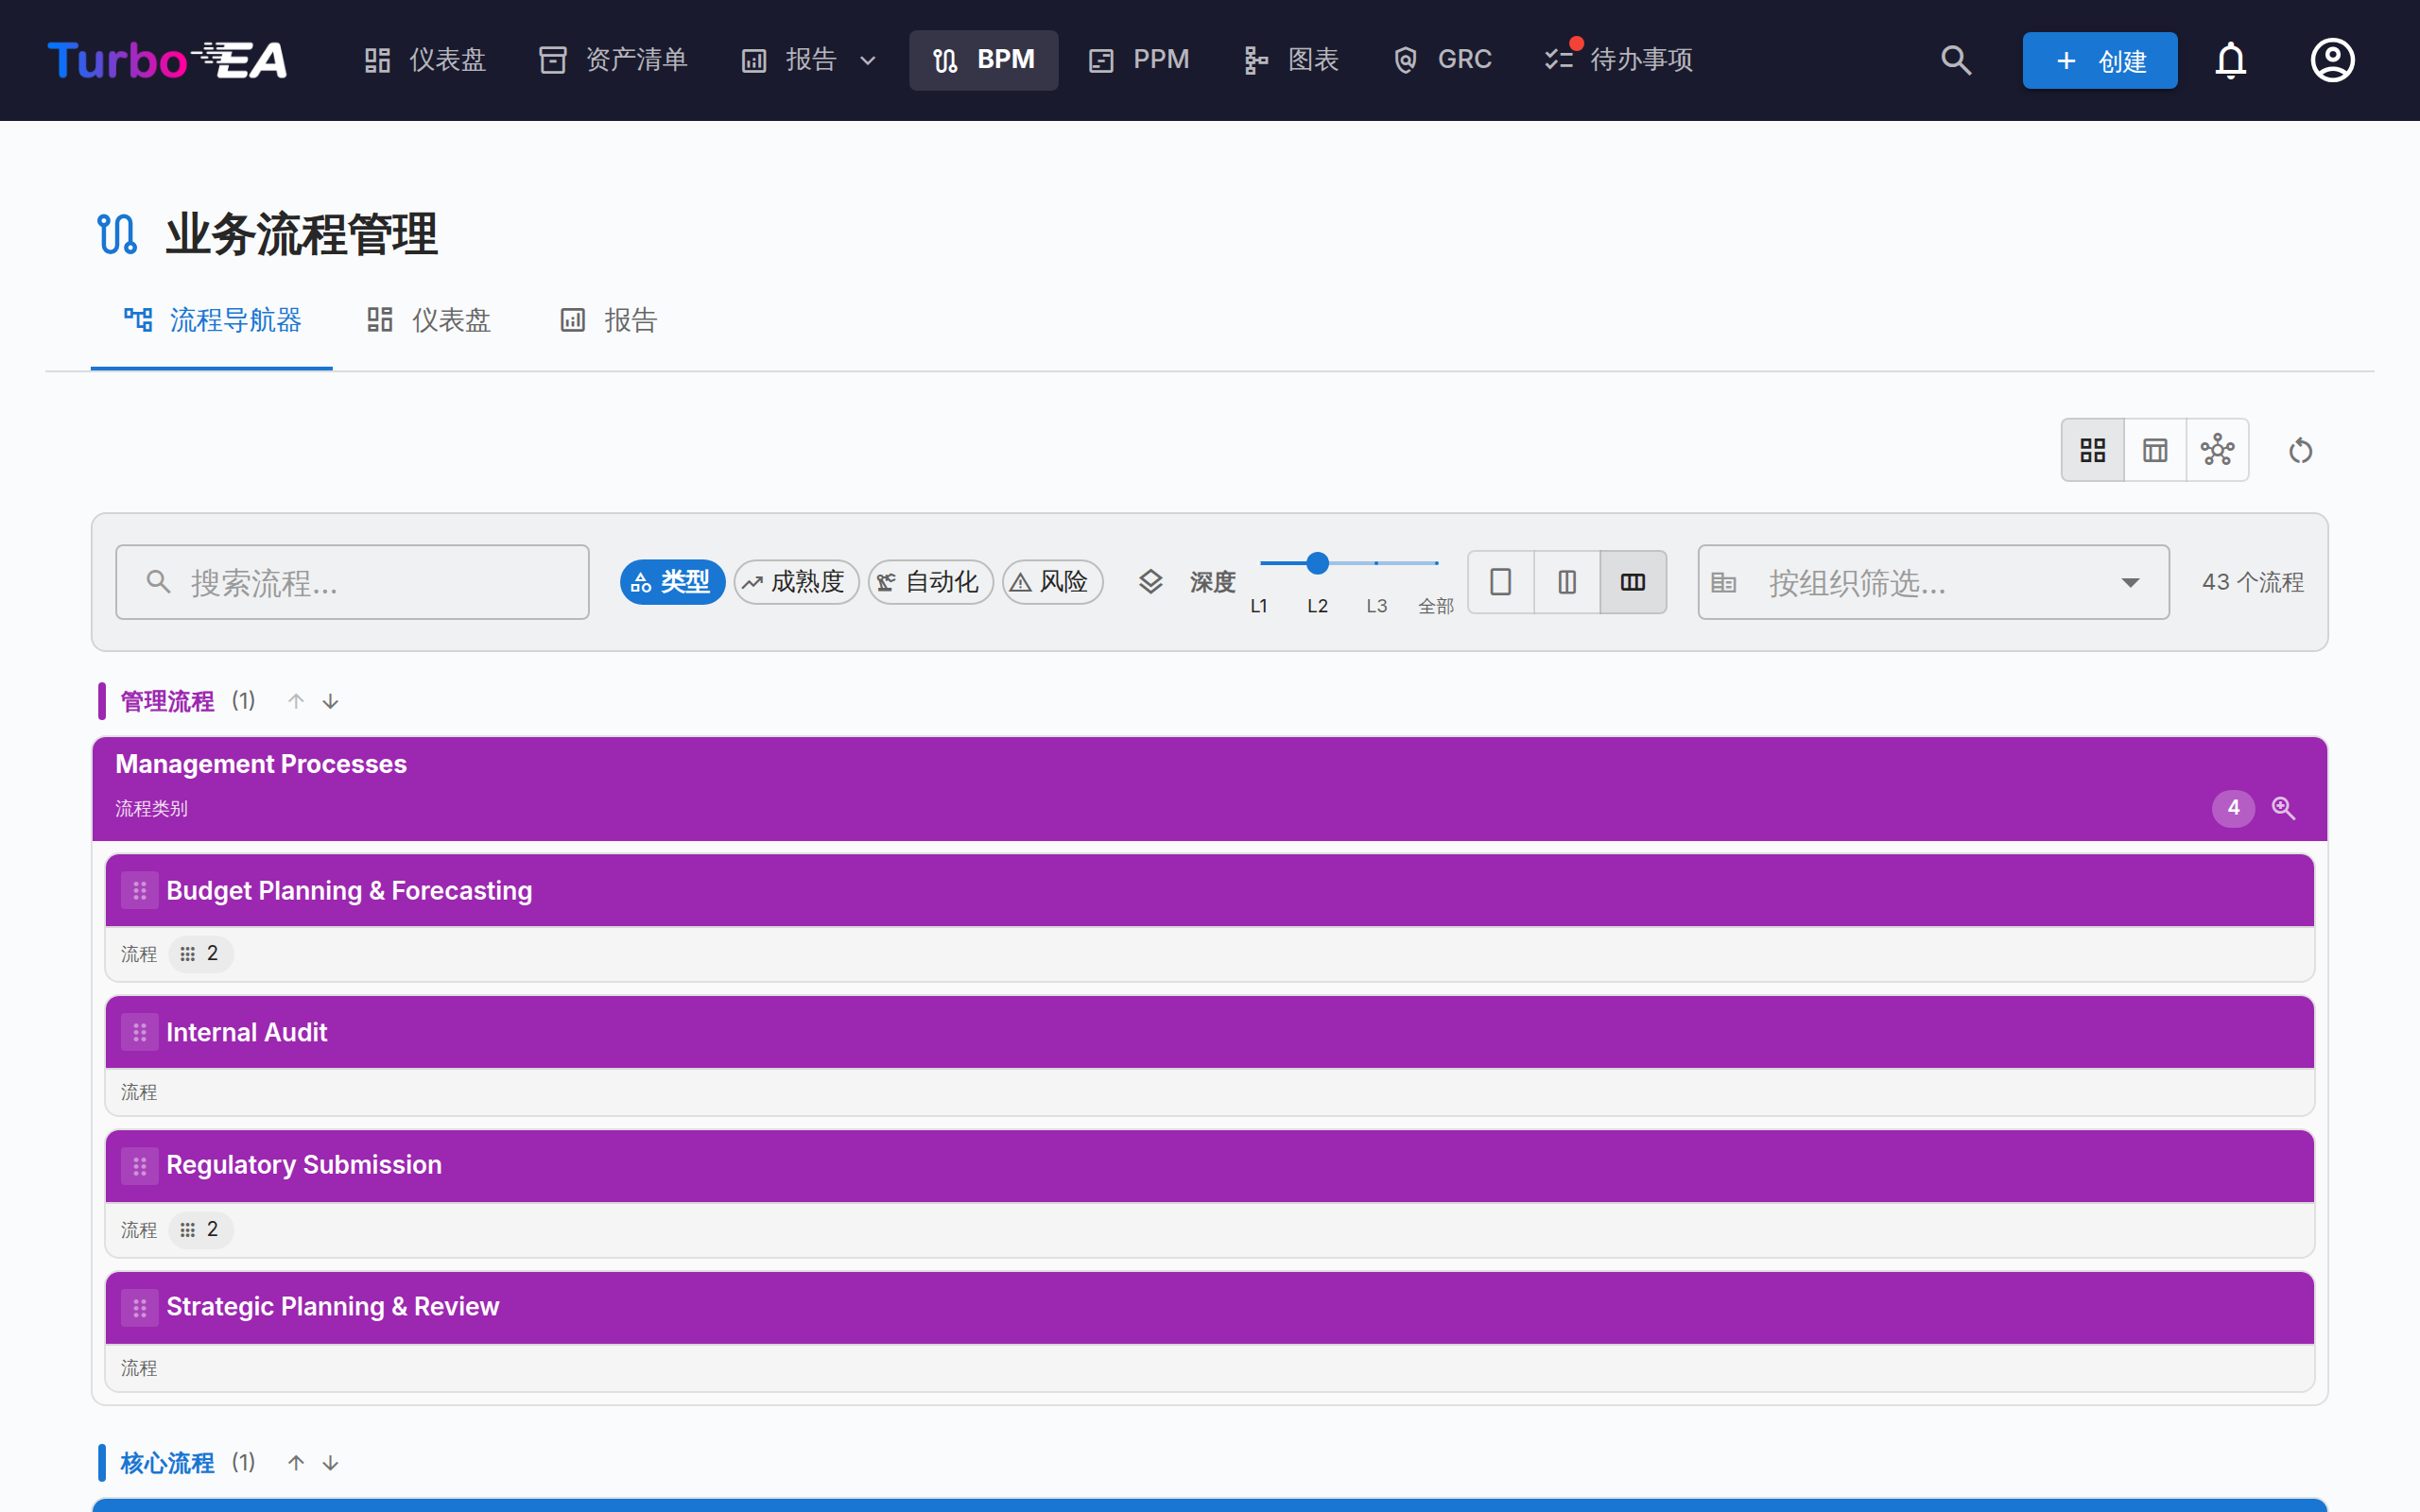Image resolution: width=2420 pixels, height=1512 pixels.
Task: Select the single-column layout toggle
Action: tap(1500, 582)
